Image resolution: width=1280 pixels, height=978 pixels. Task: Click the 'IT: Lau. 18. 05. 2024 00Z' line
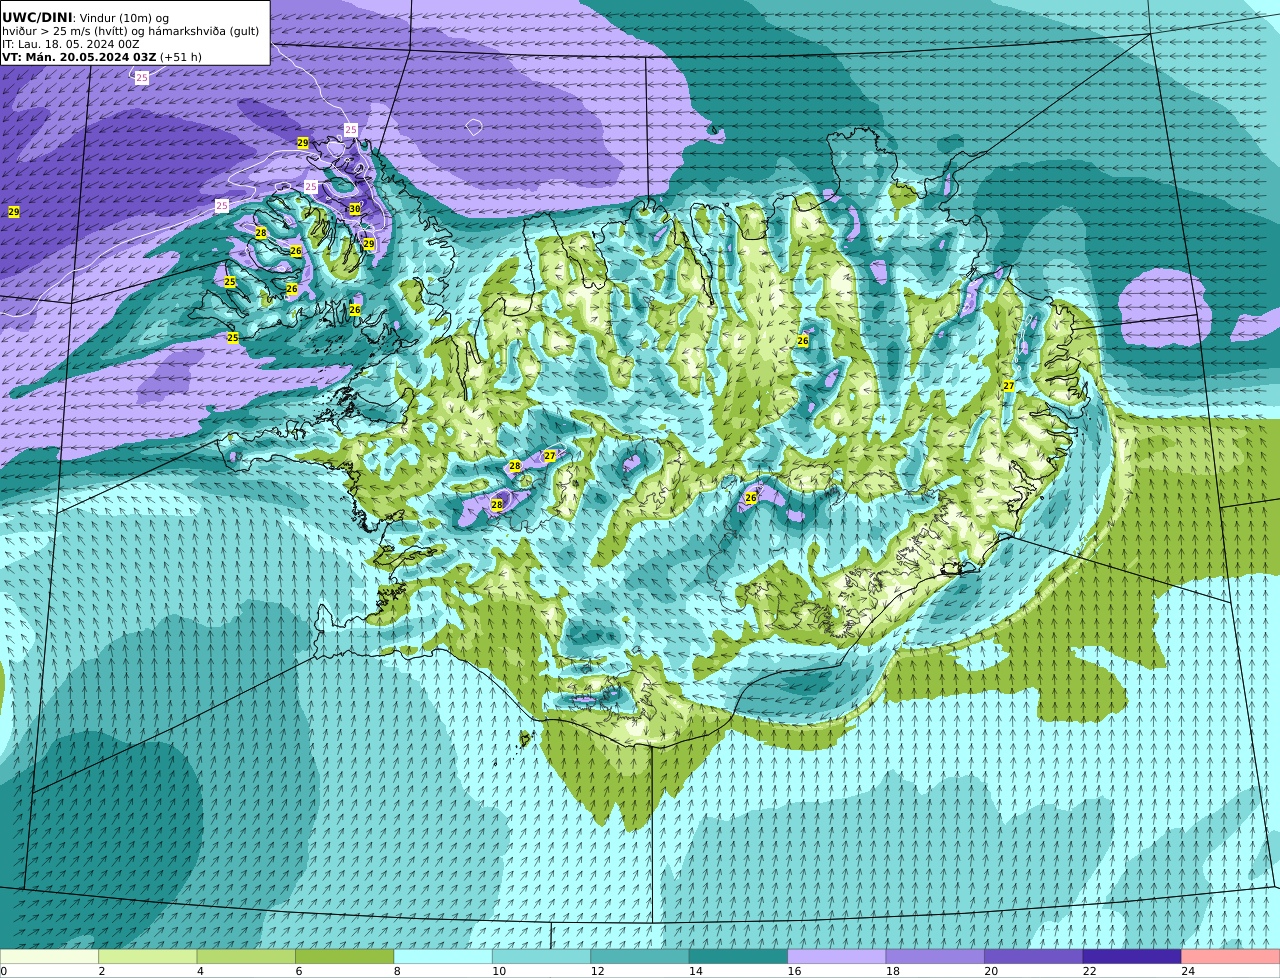(71, 44)
